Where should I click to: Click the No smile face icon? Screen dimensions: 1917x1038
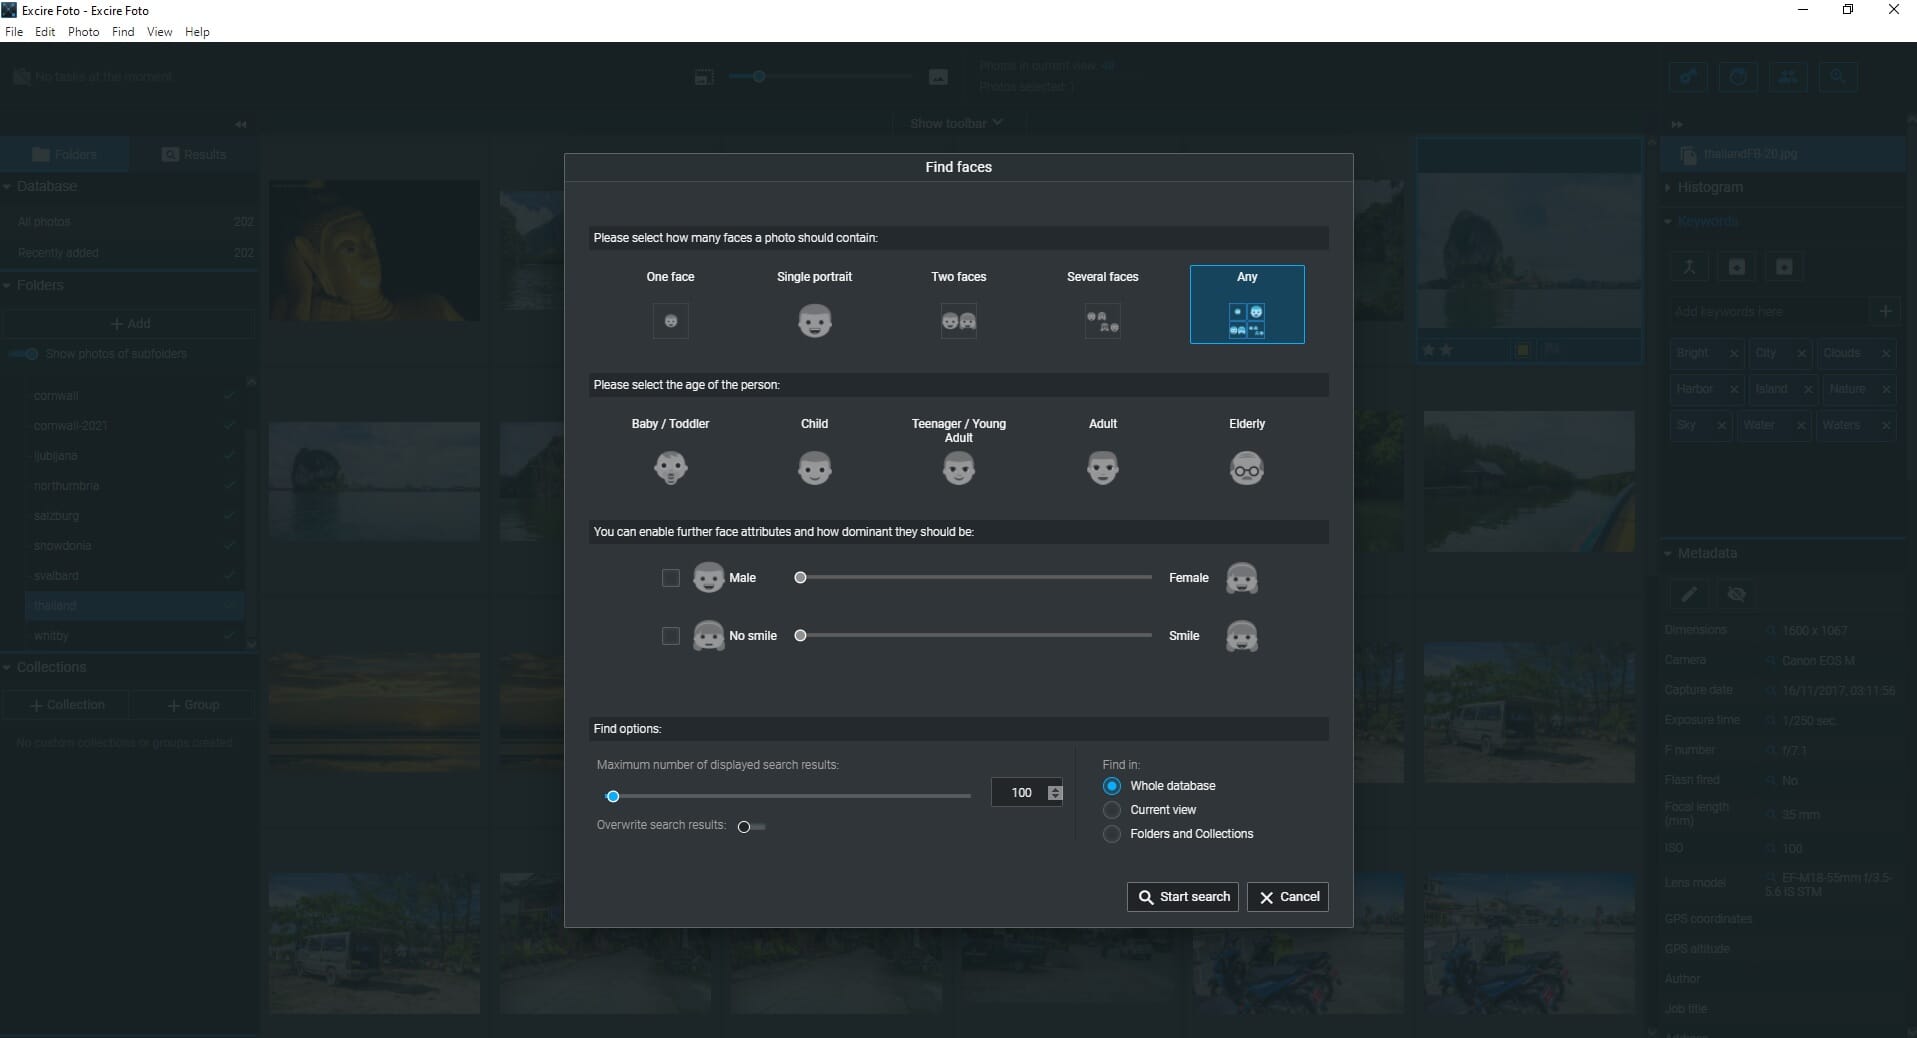coord(708,636)
